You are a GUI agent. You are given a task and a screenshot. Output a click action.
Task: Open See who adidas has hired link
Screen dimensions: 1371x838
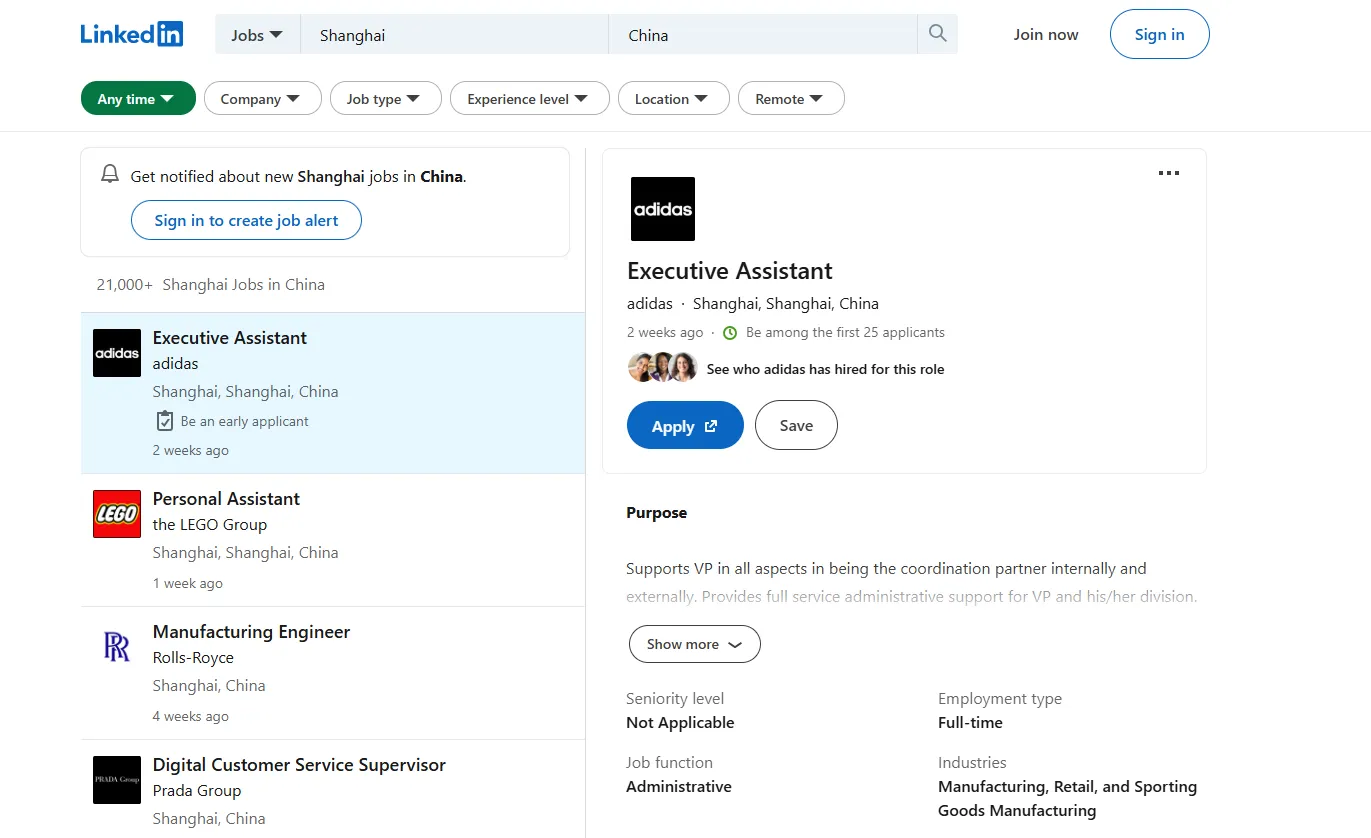pyautogui.click(x=825, y=369)
